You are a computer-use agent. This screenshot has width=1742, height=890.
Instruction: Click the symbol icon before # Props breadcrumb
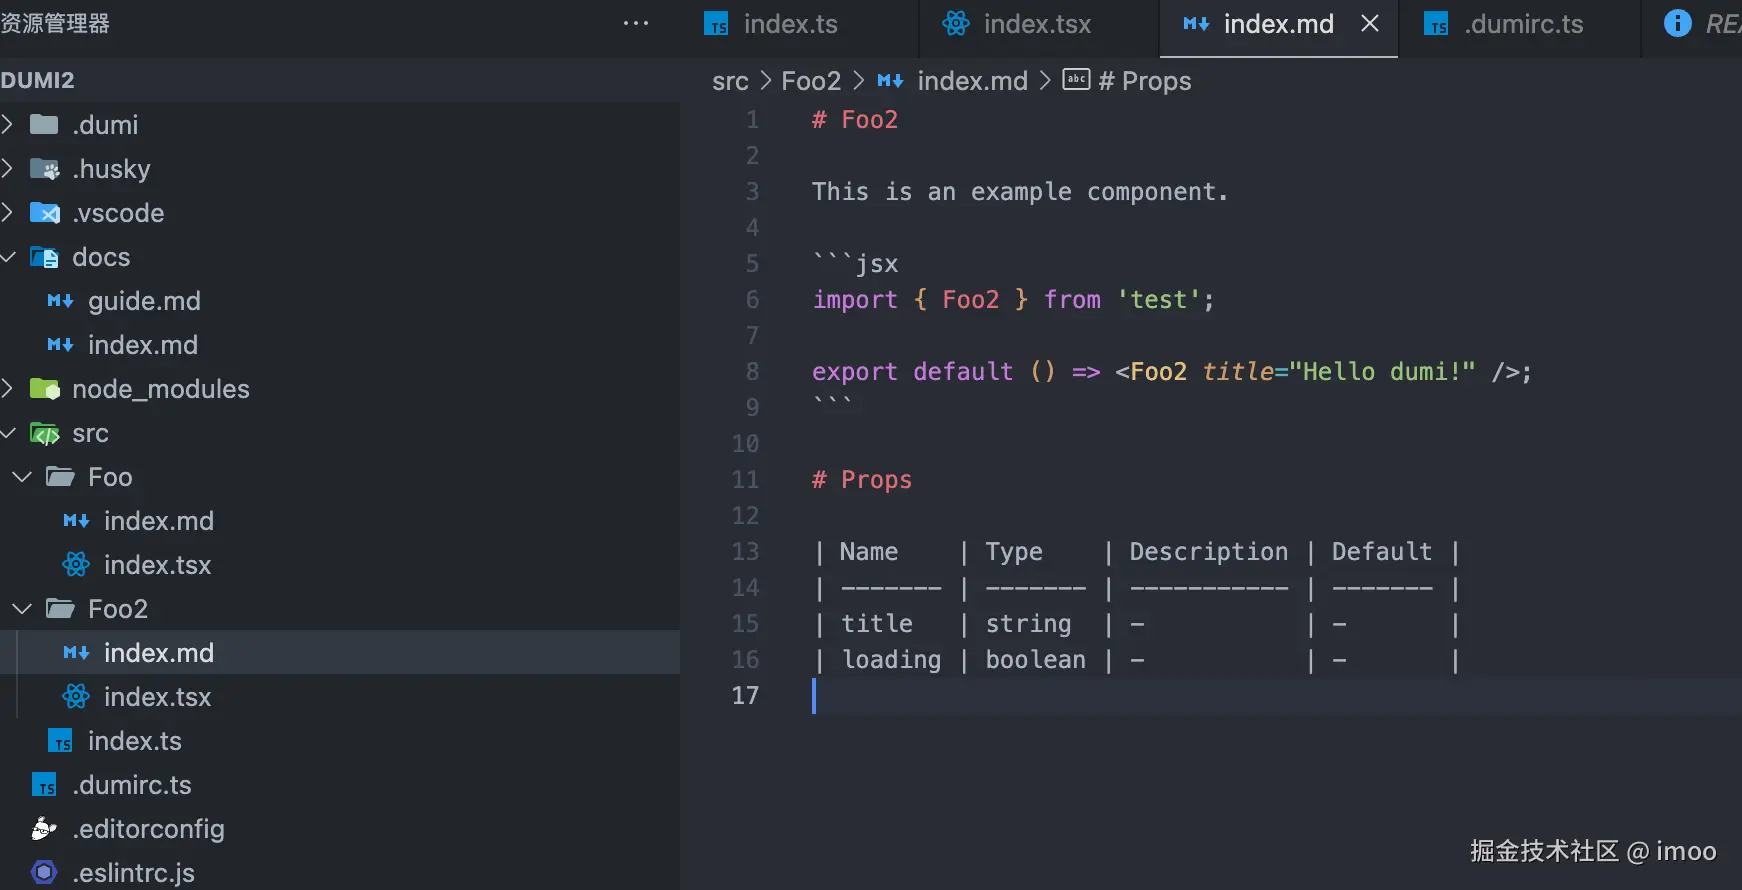coord(1076,79)
